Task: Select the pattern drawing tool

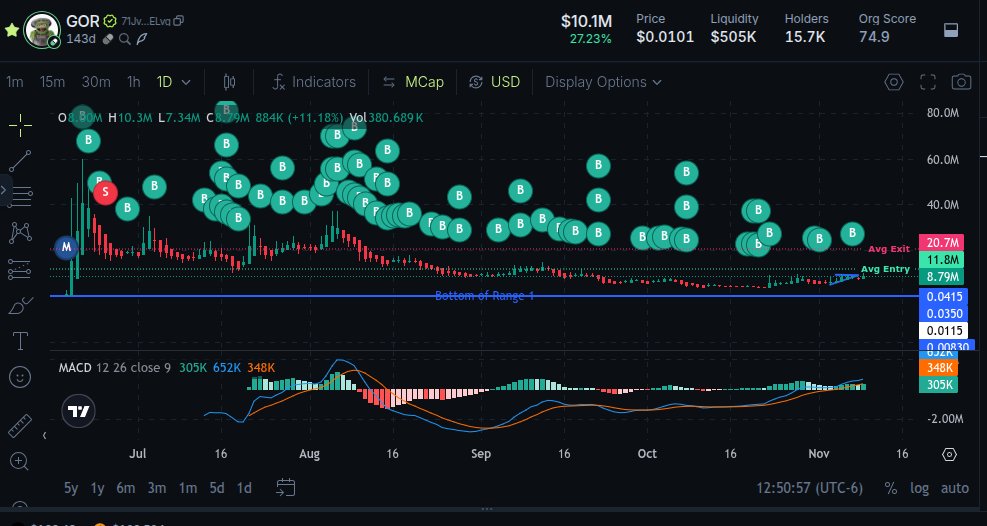Action: tap(20, 233)
